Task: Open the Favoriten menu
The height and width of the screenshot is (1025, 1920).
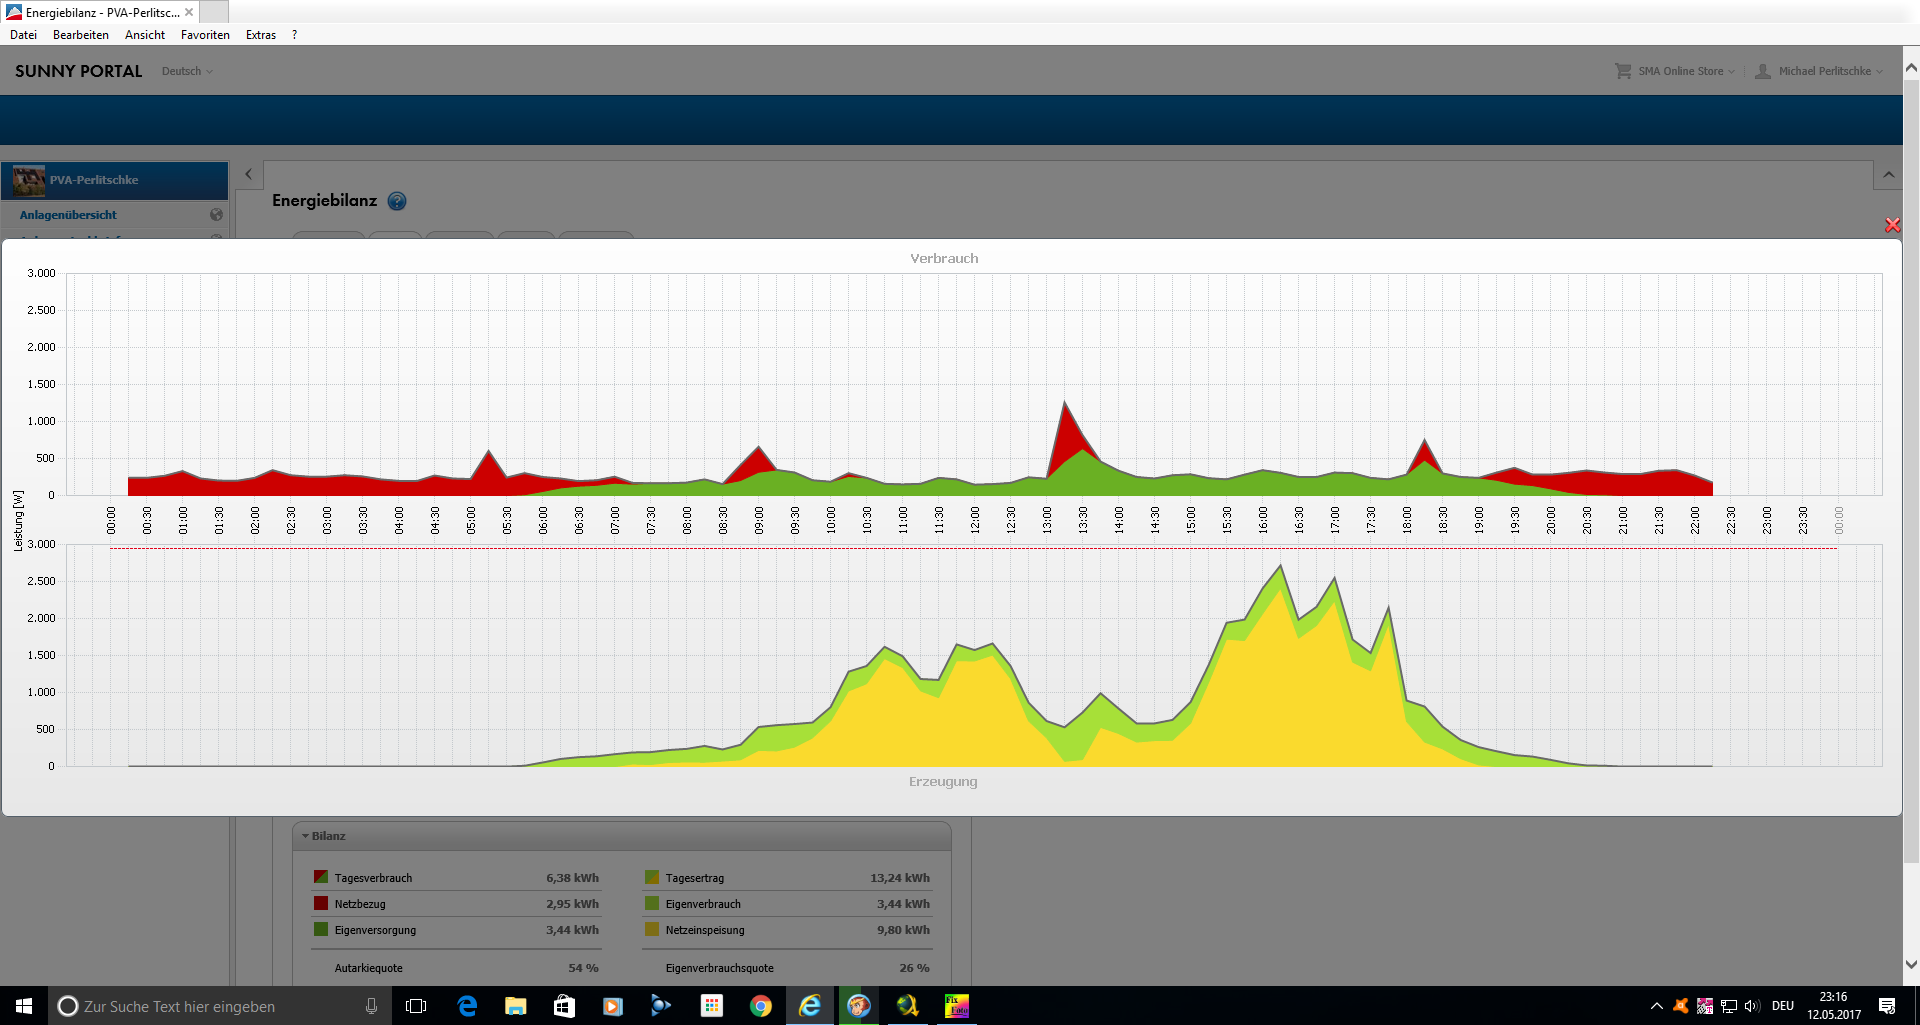Action: click(205, 35)
